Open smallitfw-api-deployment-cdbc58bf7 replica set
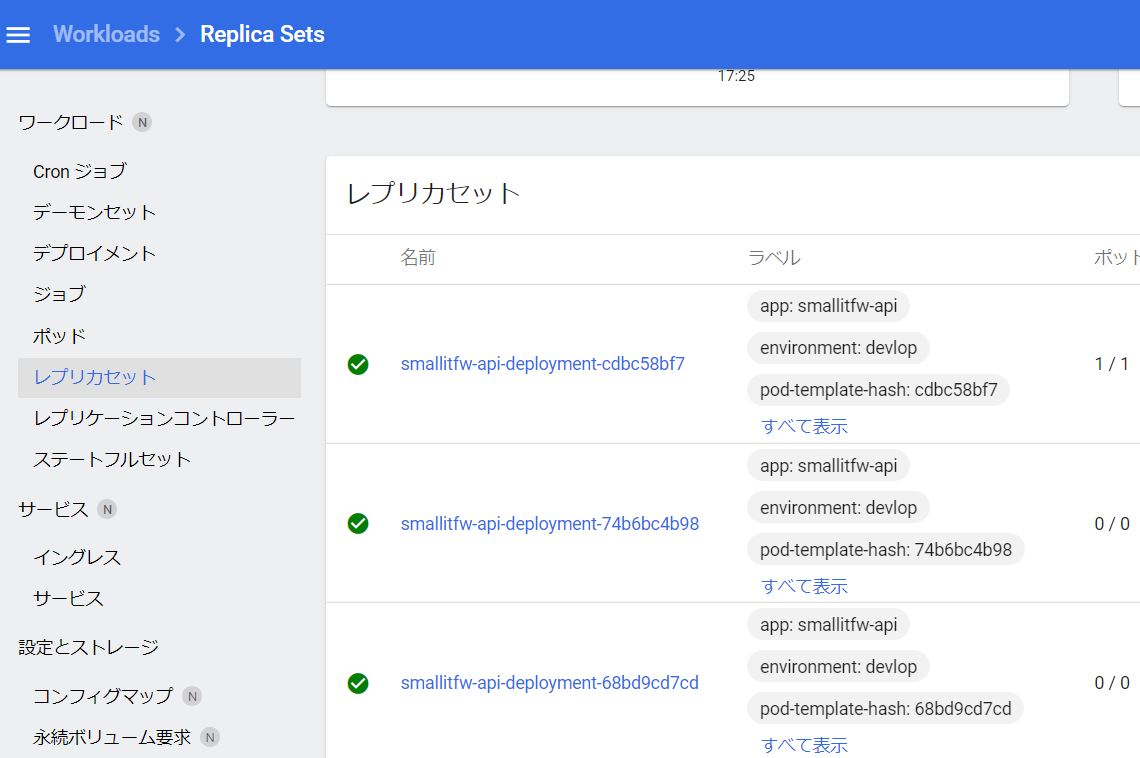Screen dimensions: 1140x758 point(542,364)
